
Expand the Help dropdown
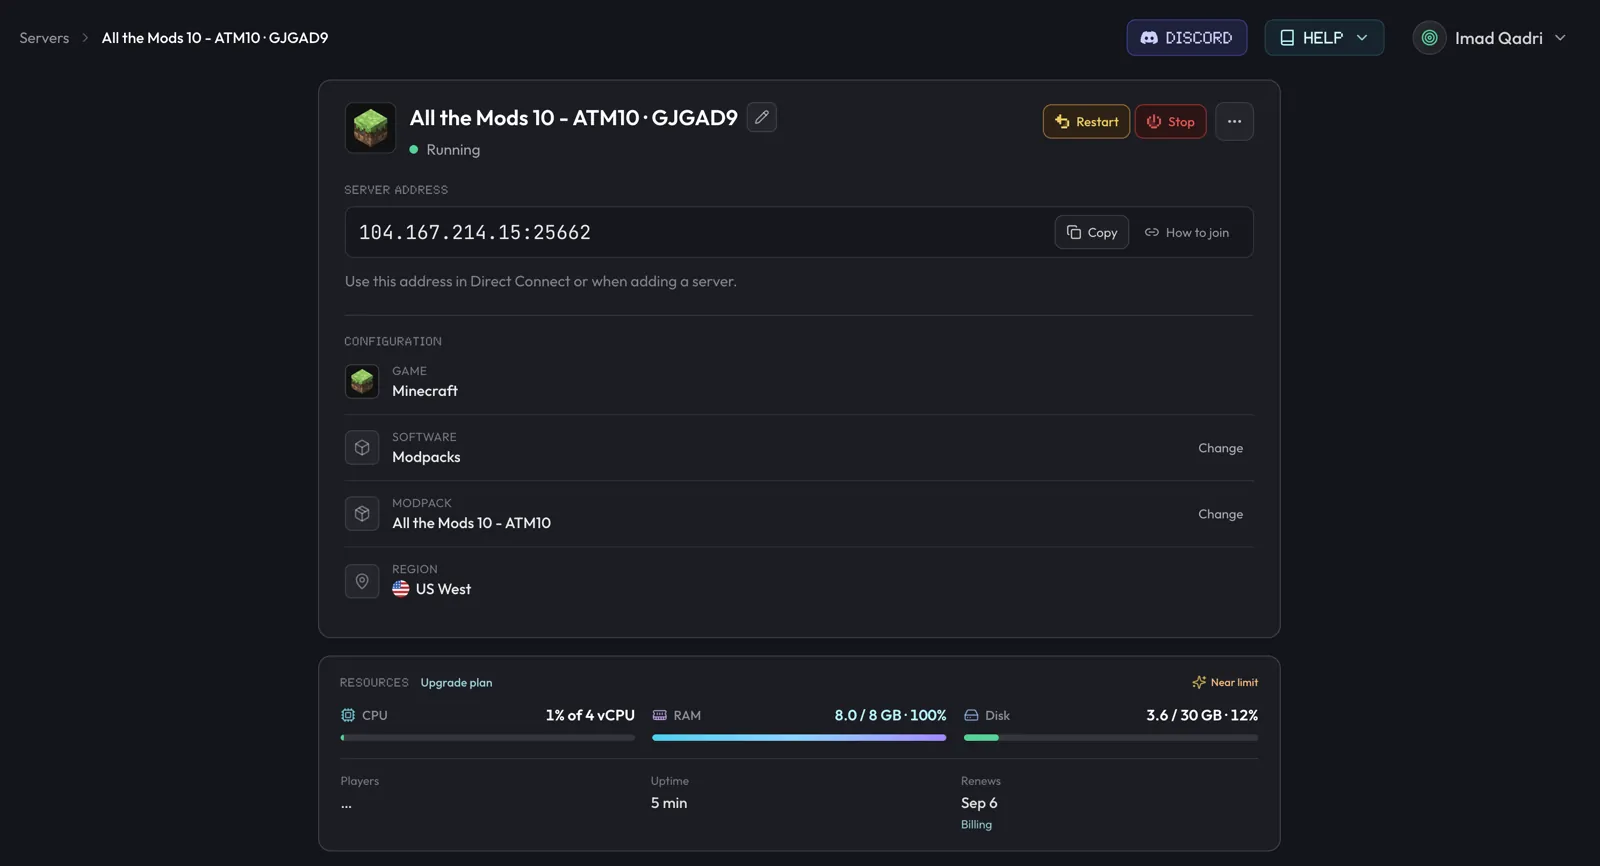pyautogui.click(x=1324, y=38)
